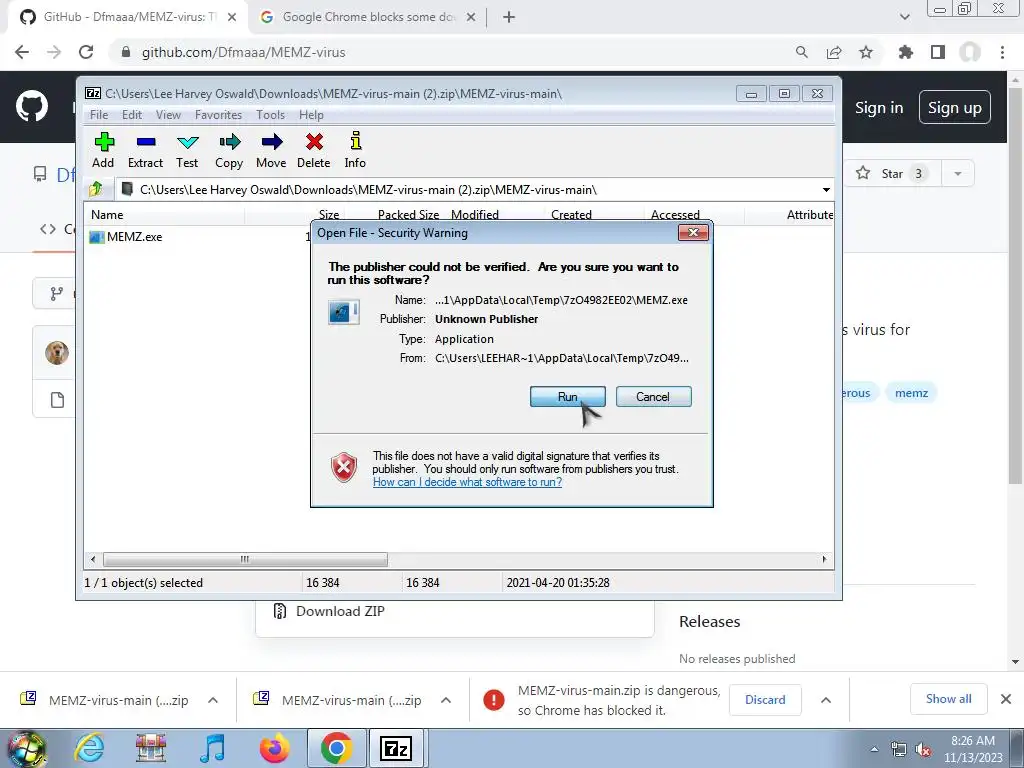The height and width of the screenshot is (768, 1024).
Task: Select the MEMZ.exe file row
Action: click(x=196, y=237)
